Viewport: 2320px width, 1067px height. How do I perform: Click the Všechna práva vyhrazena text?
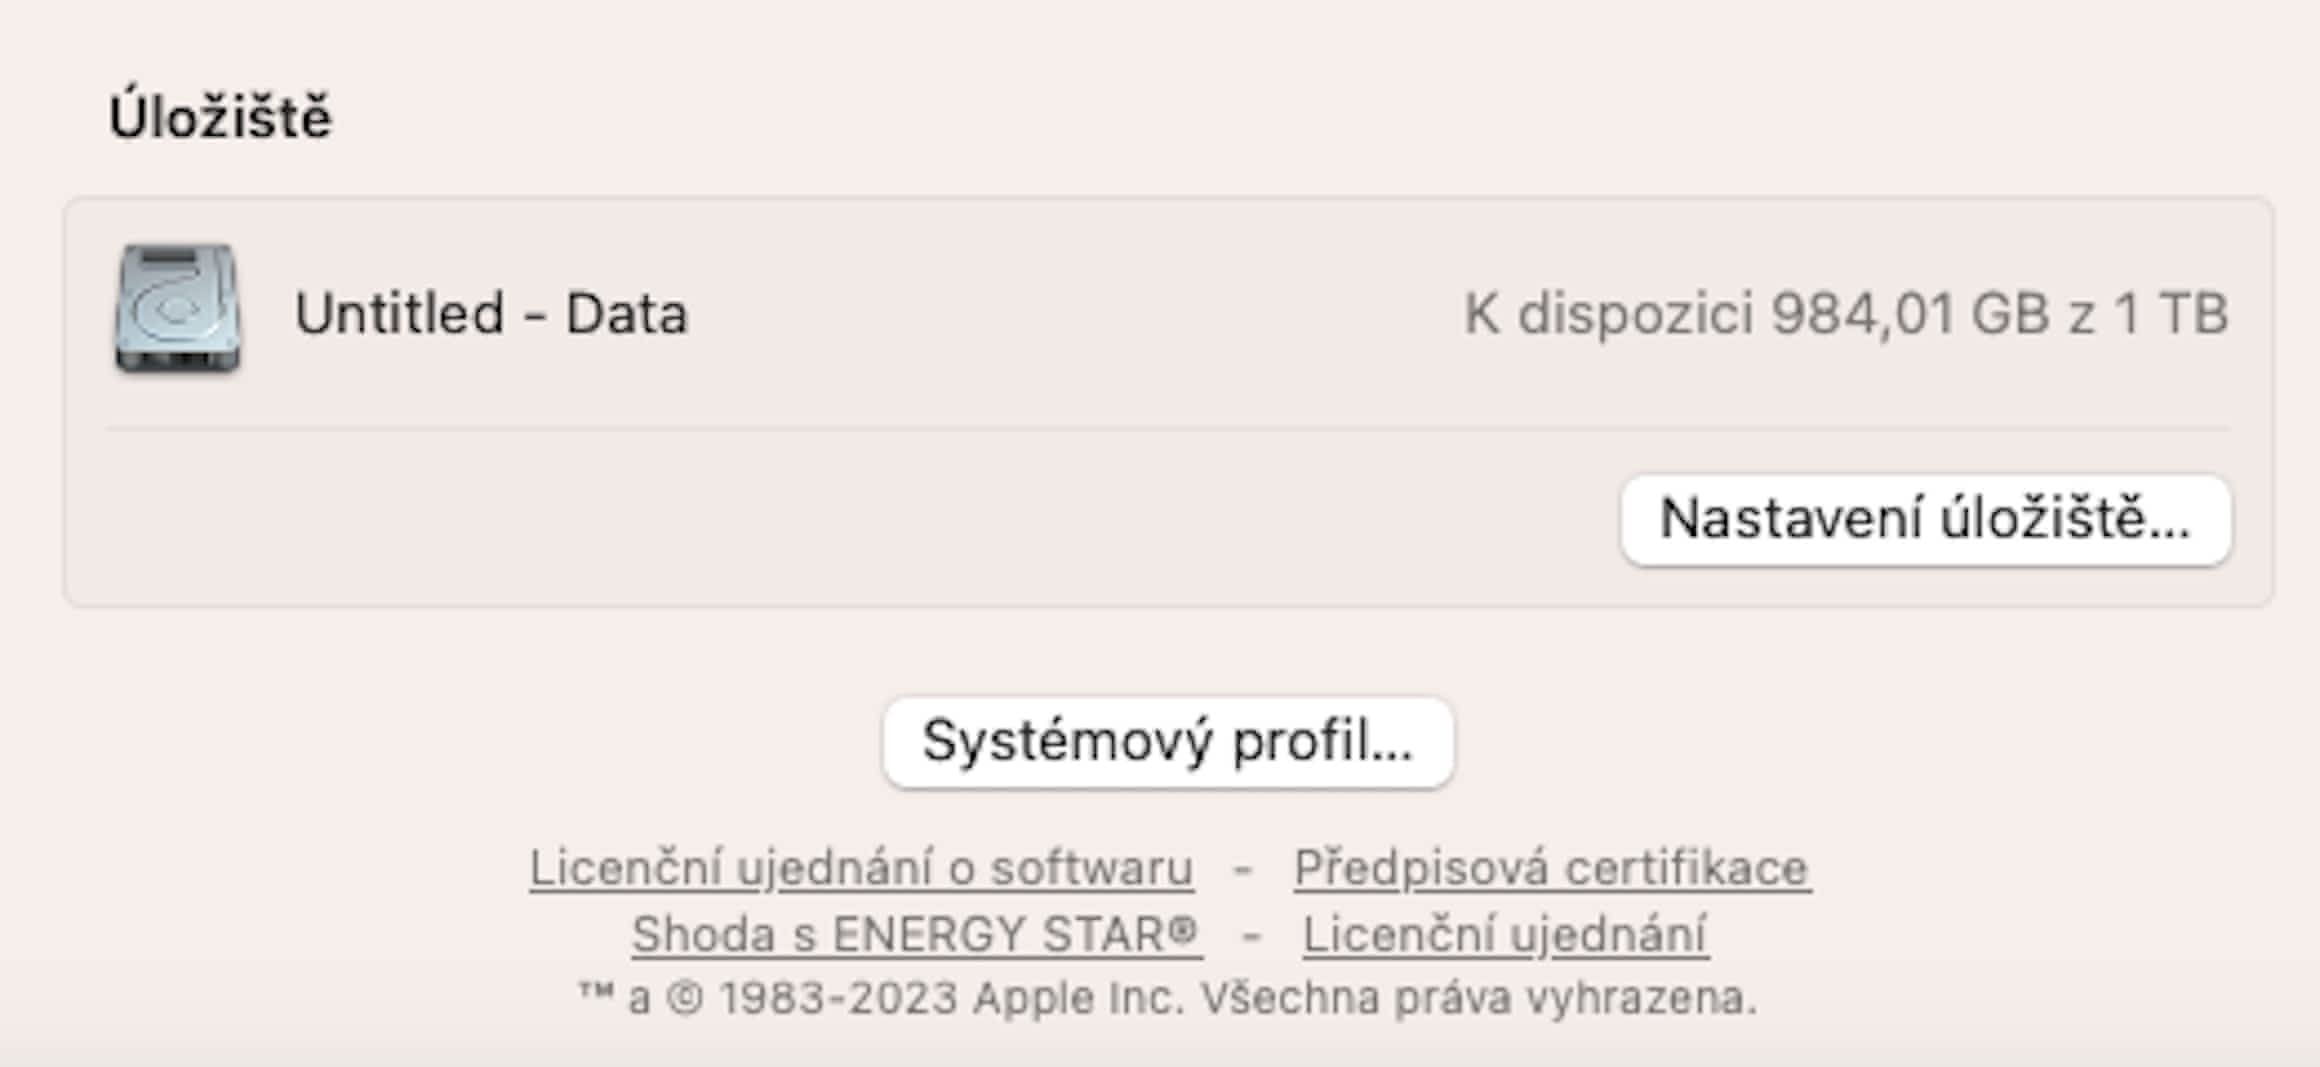tap(1478, 998)
